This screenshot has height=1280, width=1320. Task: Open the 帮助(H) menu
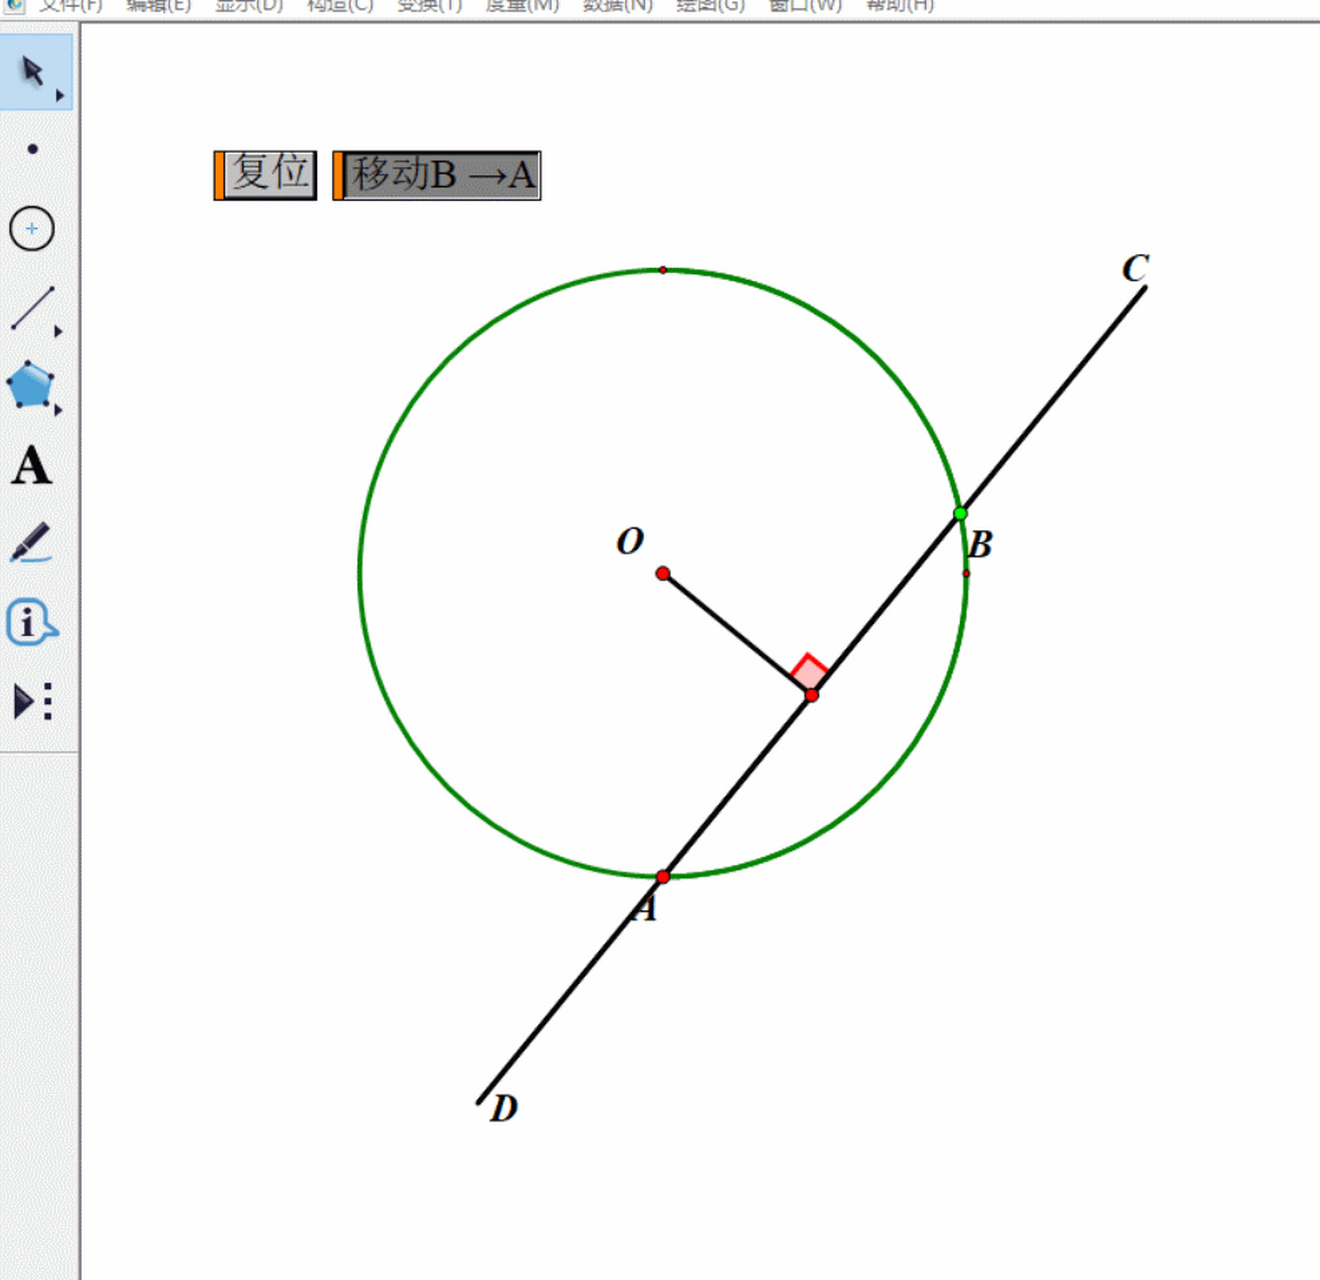tap(900, 5)
